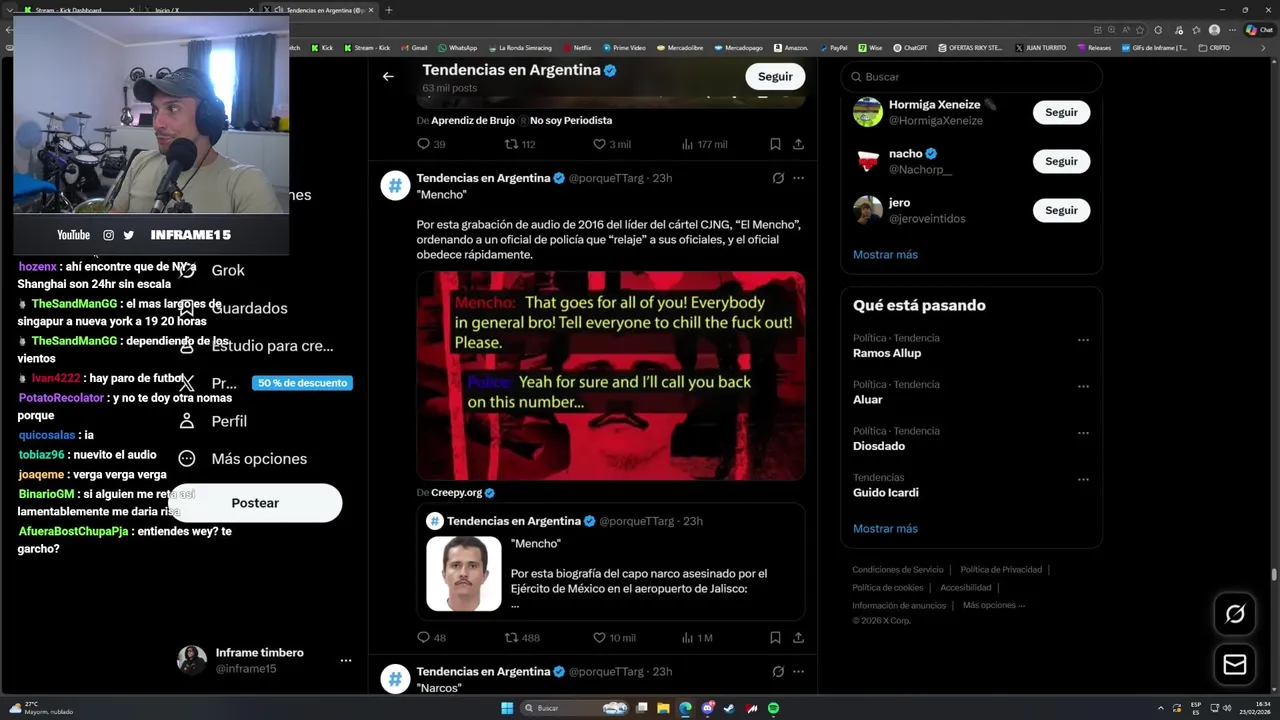Follow Hormiga Xeneize

(x=1061, y=112)
